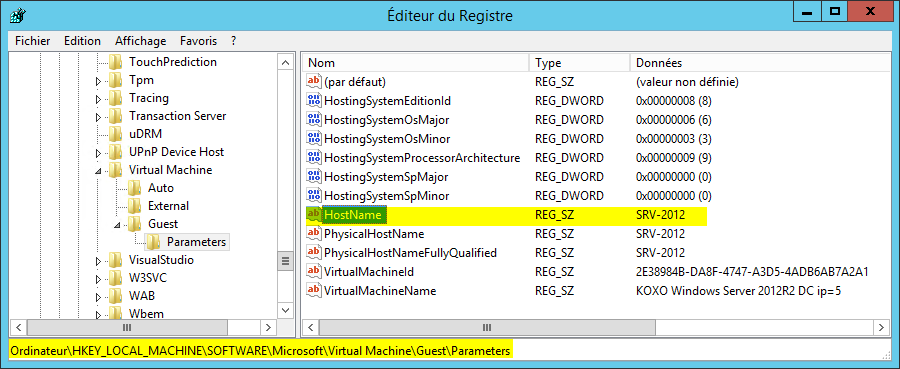Open the ? help menu
Image resolution: width=900 pixels, height=369 pixels.
(x=234, y=41)
